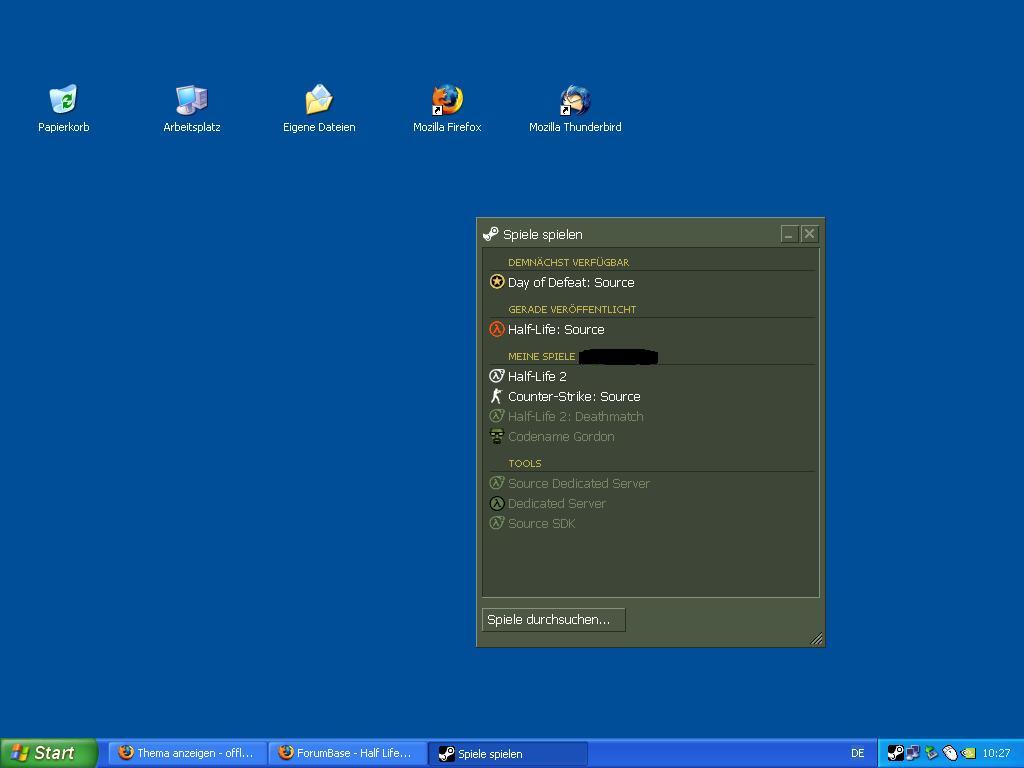Select Counter-Strike: Source game entry
Screen dimensions: 1024x768
[x=574, y=396]
